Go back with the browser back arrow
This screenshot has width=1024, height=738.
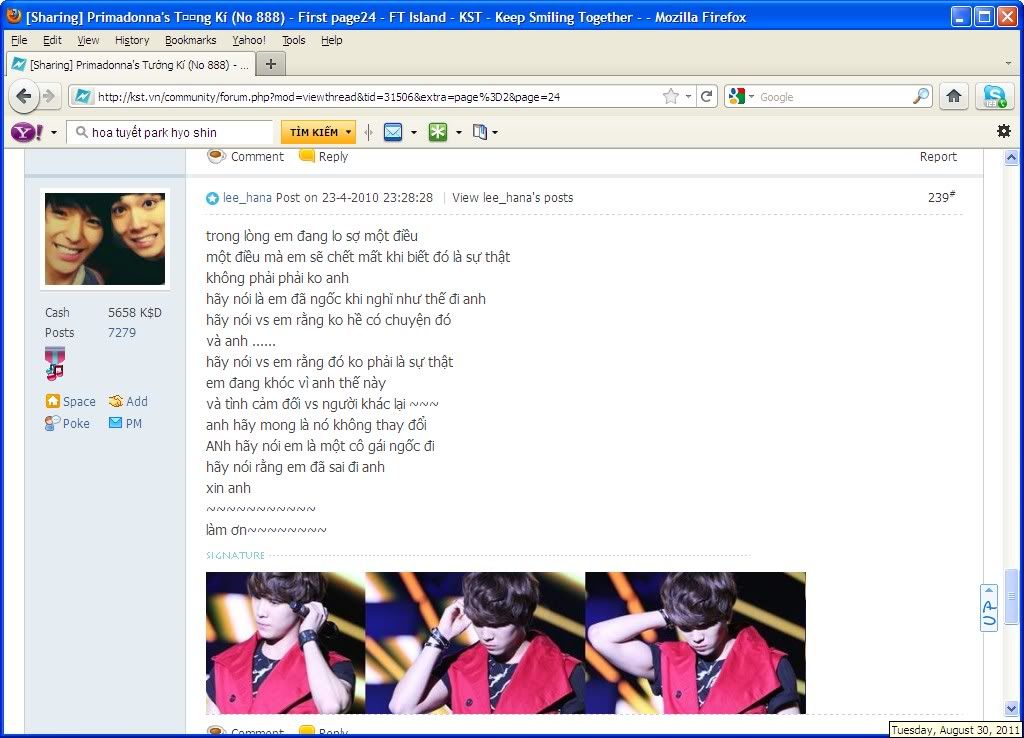click(x=24, y=96)
